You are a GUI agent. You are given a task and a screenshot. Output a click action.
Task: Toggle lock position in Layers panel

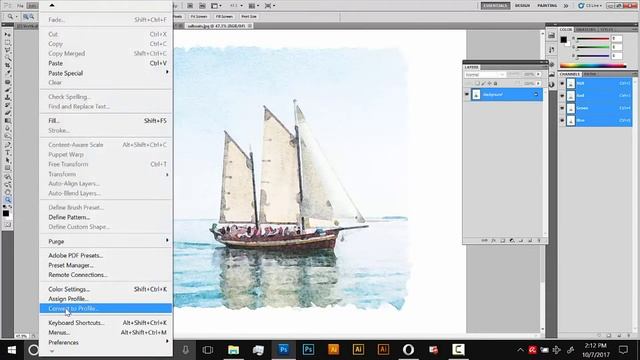[x=489, y=84]
